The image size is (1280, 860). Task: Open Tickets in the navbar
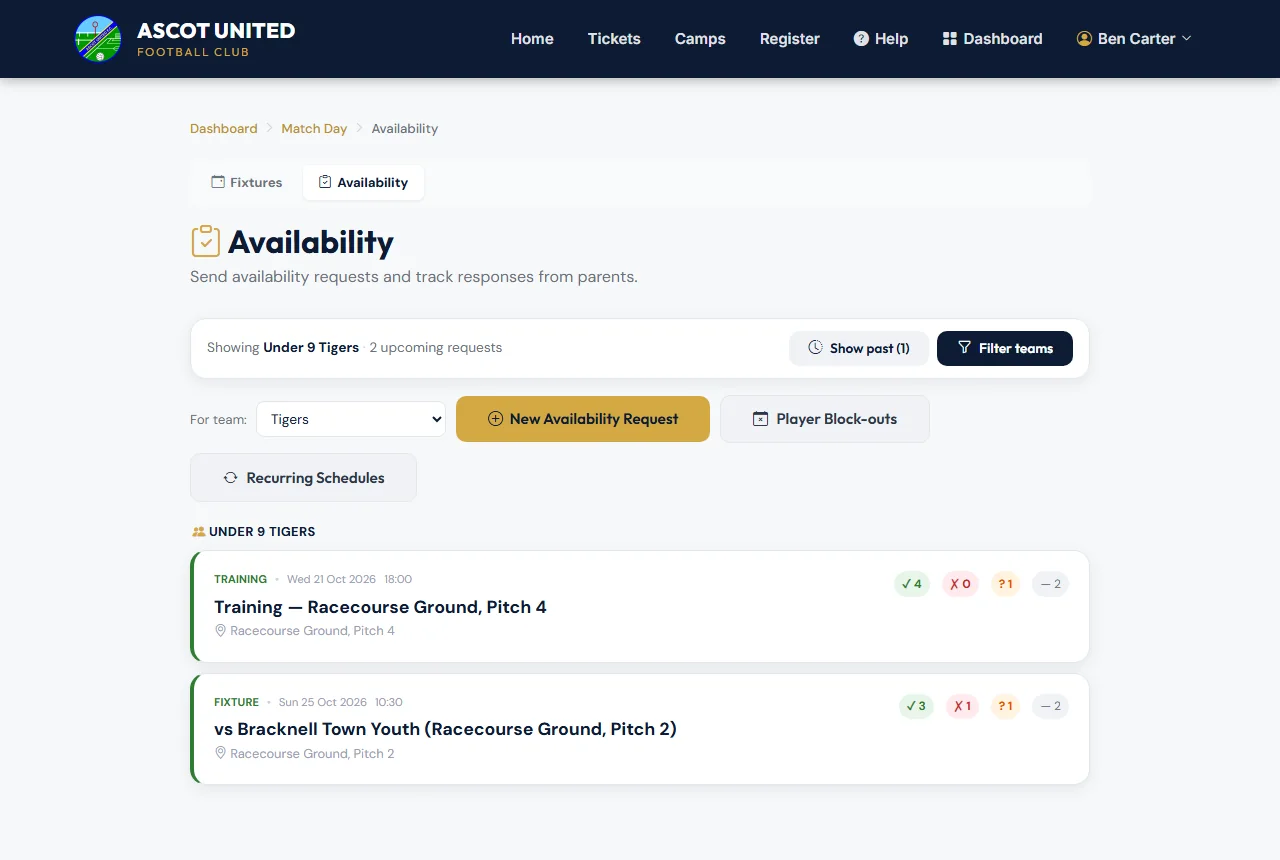pyautogui.click(x=614, y=39)
